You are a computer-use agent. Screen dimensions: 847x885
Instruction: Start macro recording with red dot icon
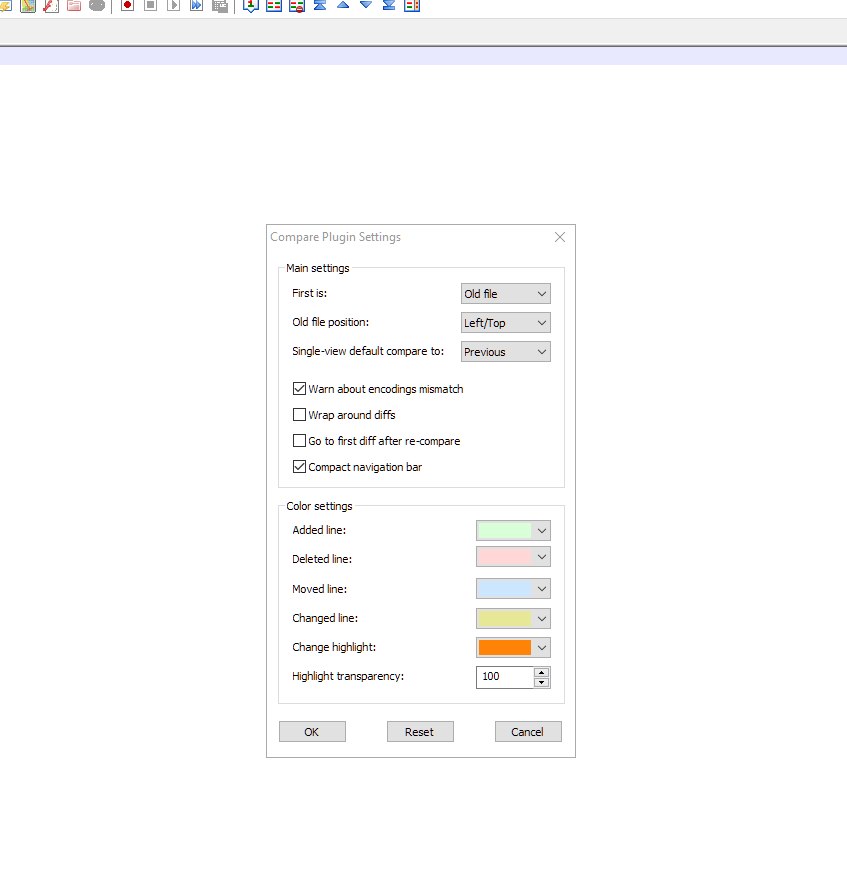[x=127, y=6]
